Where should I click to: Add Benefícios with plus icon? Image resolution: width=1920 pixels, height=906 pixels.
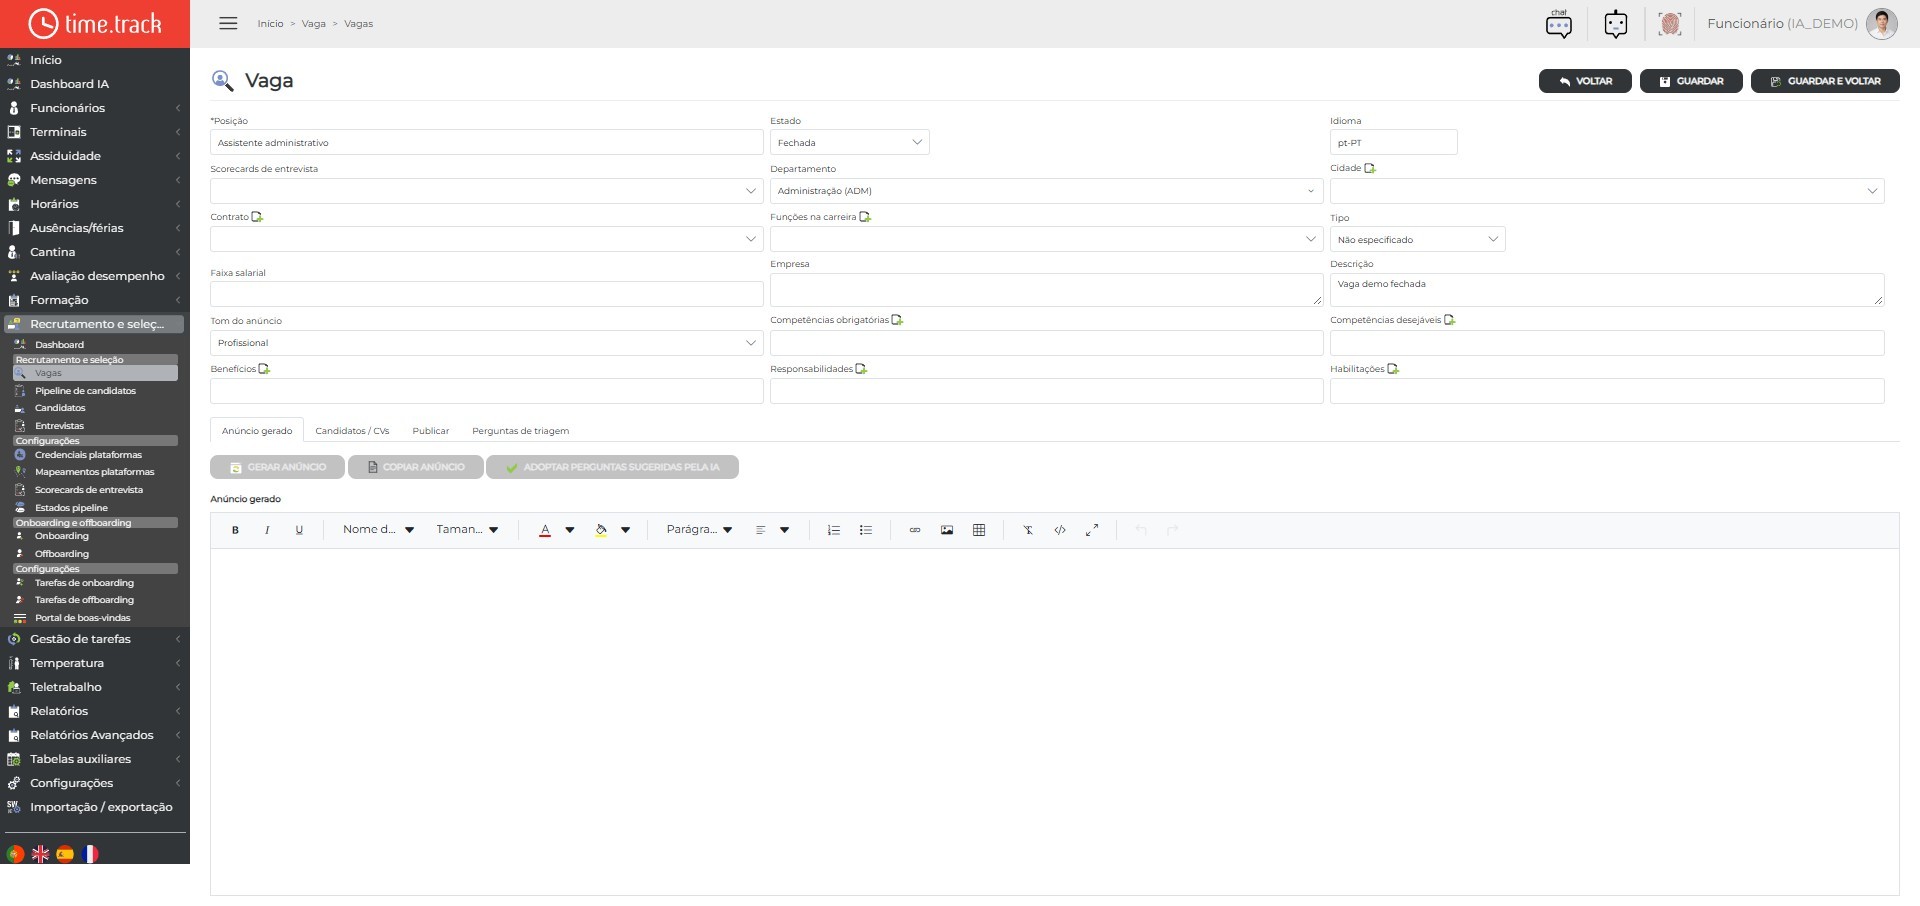[264, 369]
